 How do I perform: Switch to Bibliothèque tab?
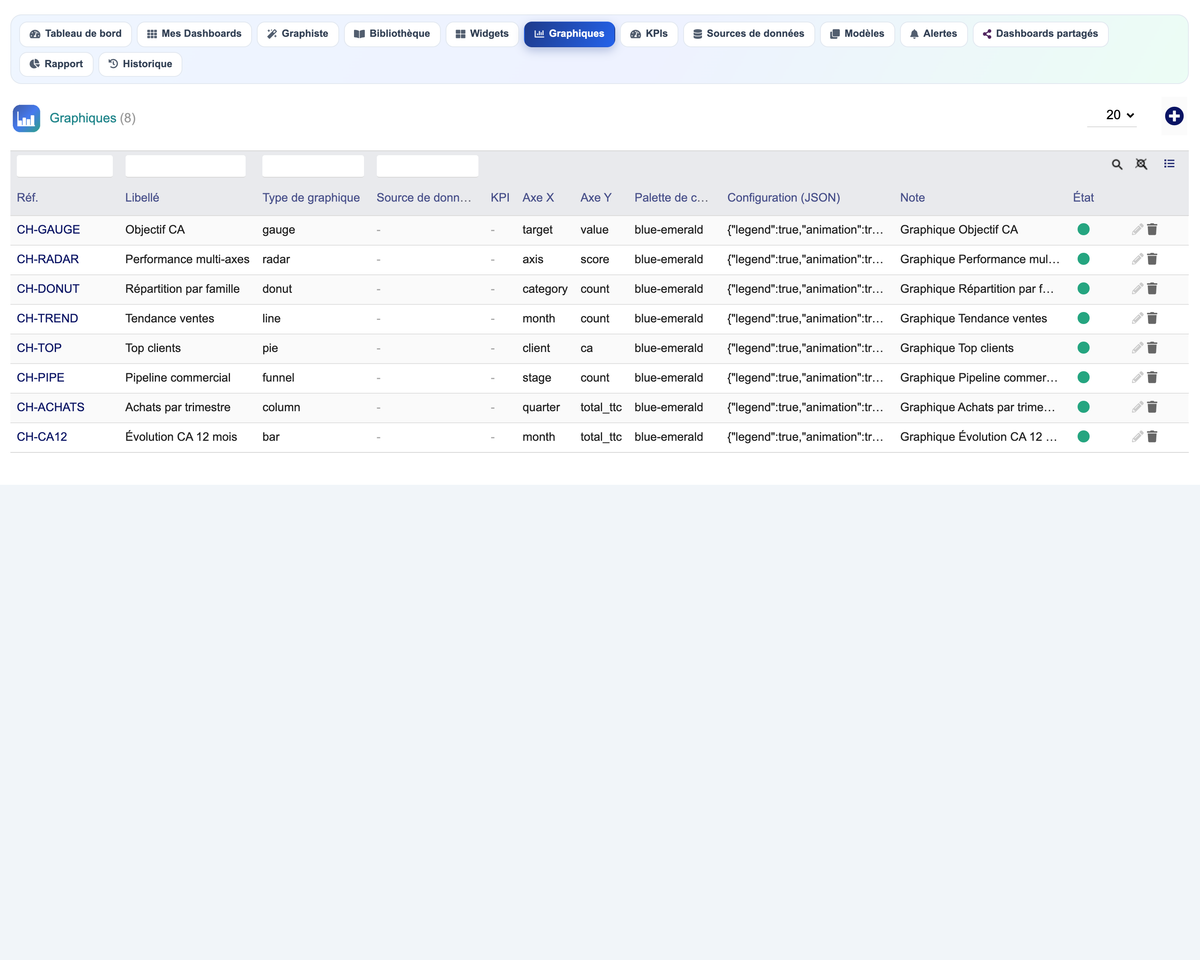392,34
